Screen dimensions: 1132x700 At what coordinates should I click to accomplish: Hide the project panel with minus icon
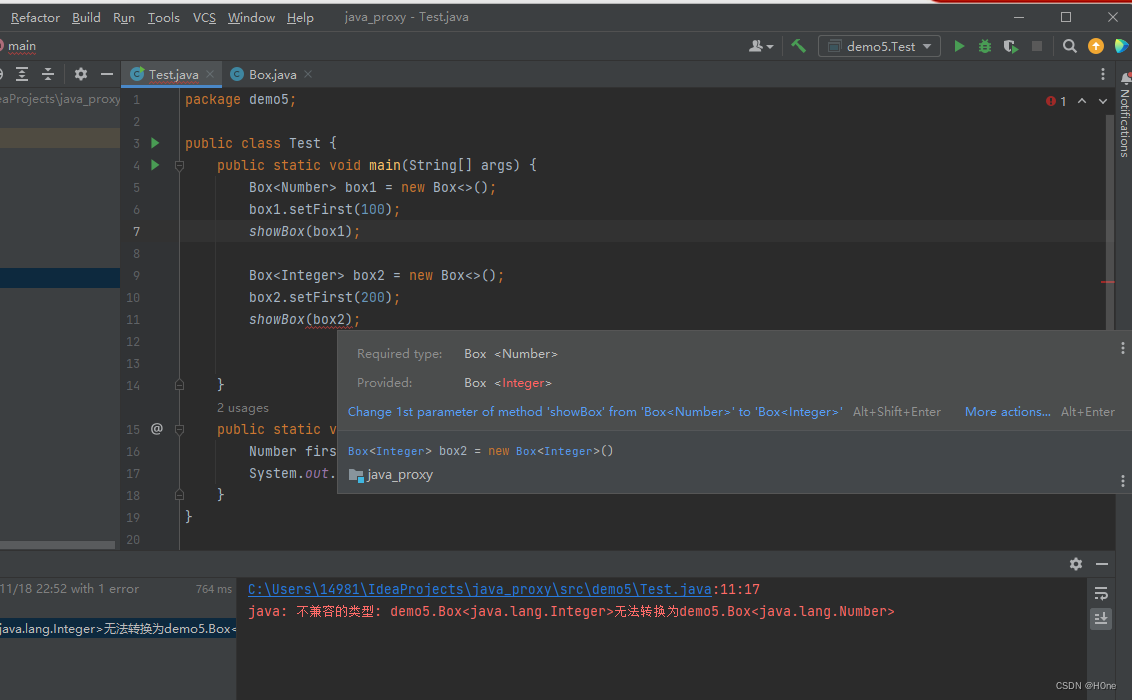[x=107, y=74]
